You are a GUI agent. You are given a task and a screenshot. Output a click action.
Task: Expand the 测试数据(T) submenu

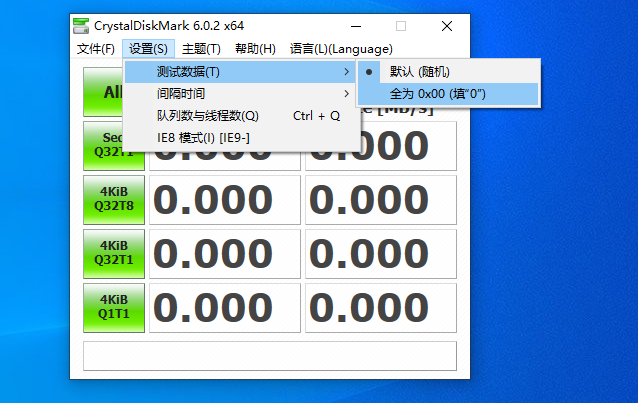click(x=242, y=72)
